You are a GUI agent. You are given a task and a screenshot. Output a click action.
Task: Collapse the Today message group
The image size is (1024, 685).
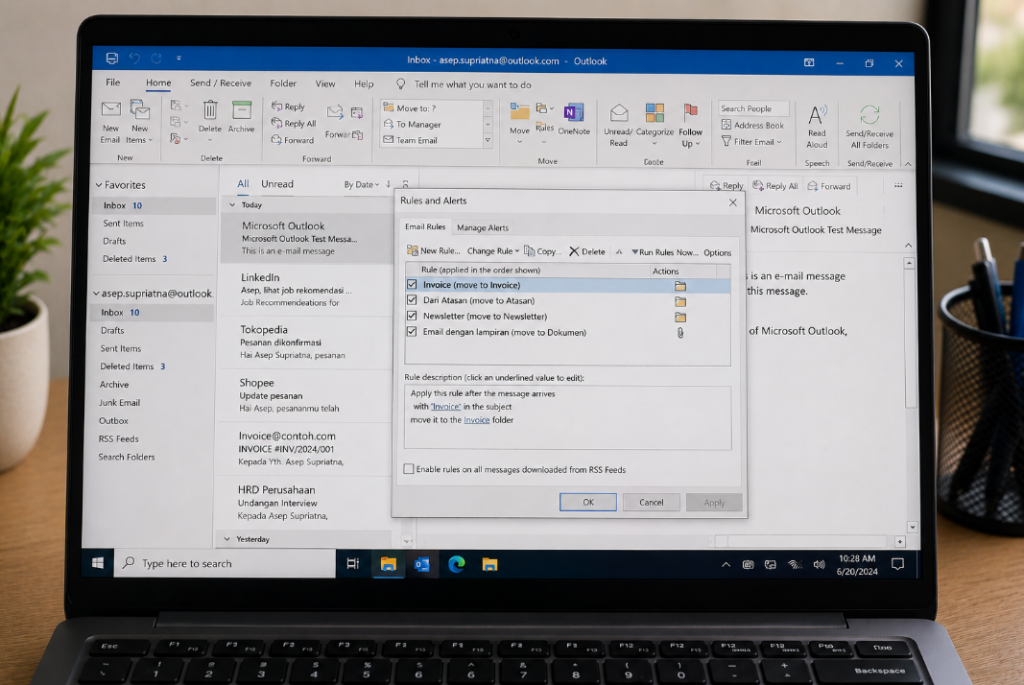click(x=232, y=204)
